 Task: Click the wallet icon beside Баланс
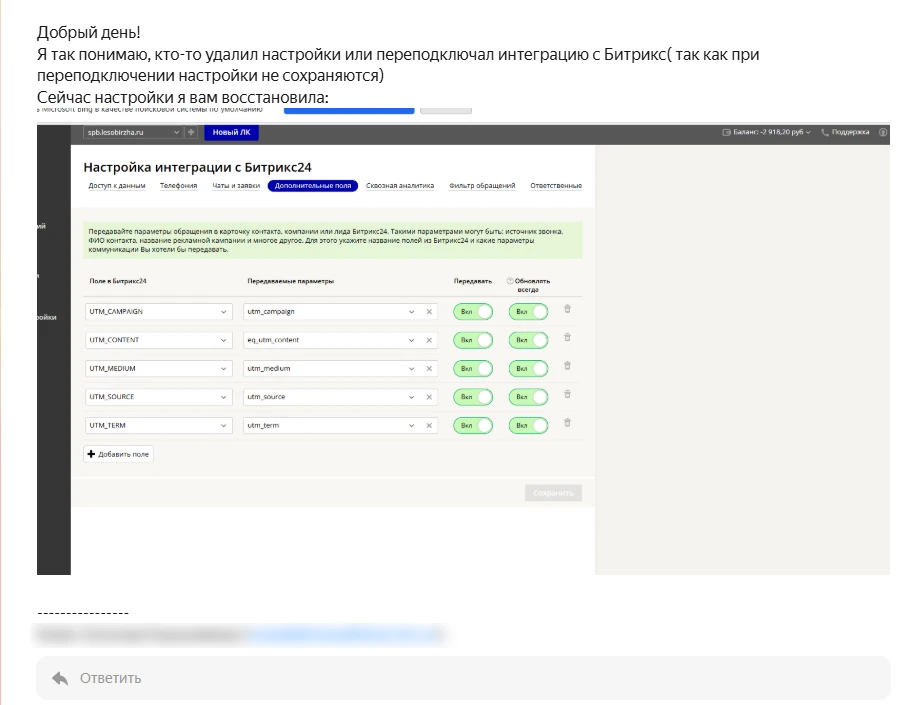tap(727, 132)
